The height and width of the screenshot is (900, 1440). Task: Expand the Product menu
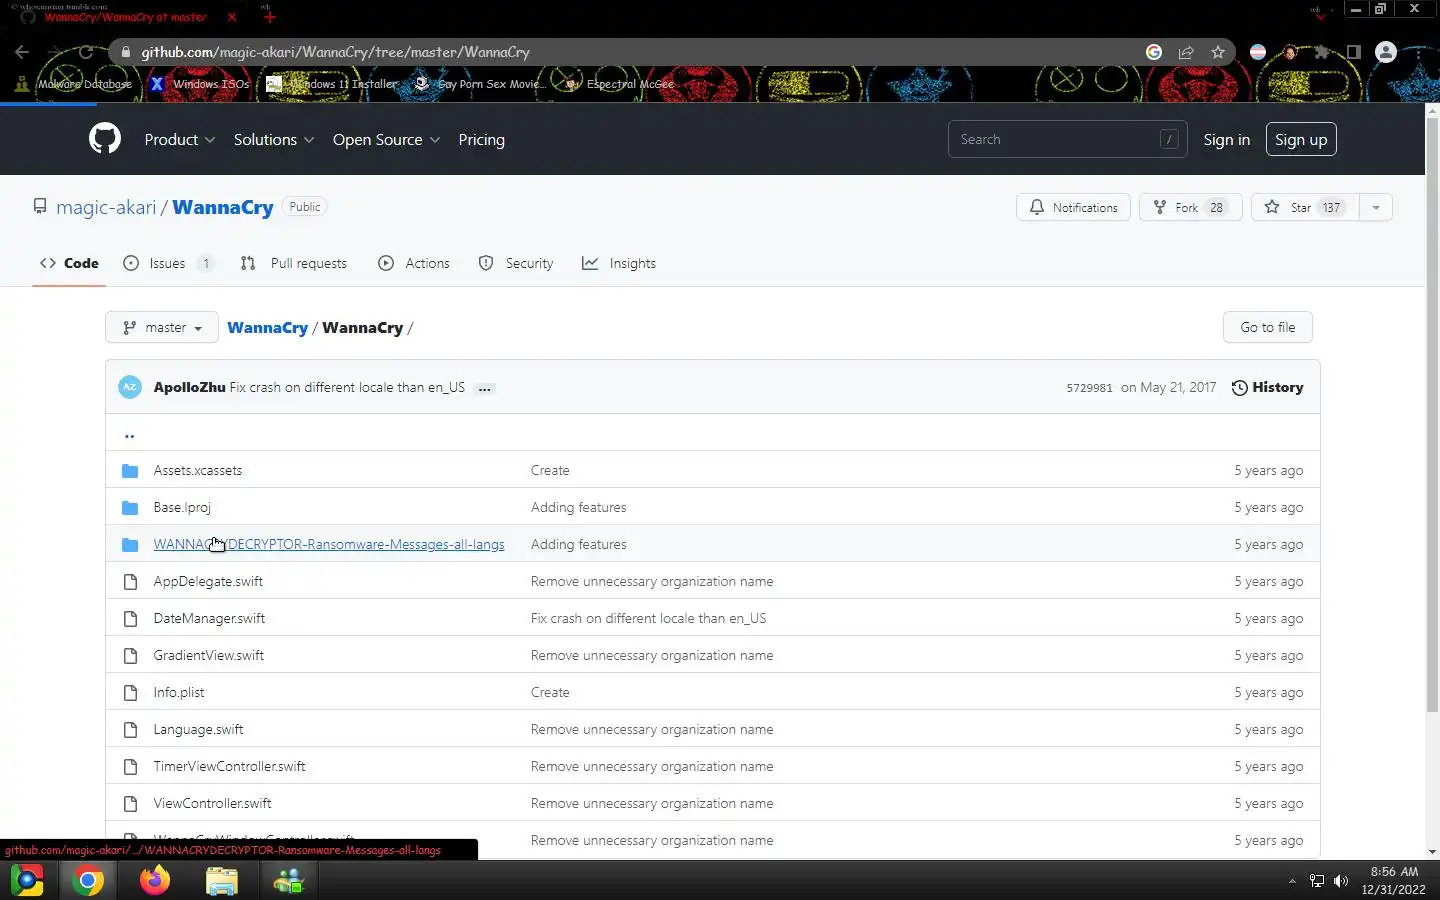coord(180,139)
